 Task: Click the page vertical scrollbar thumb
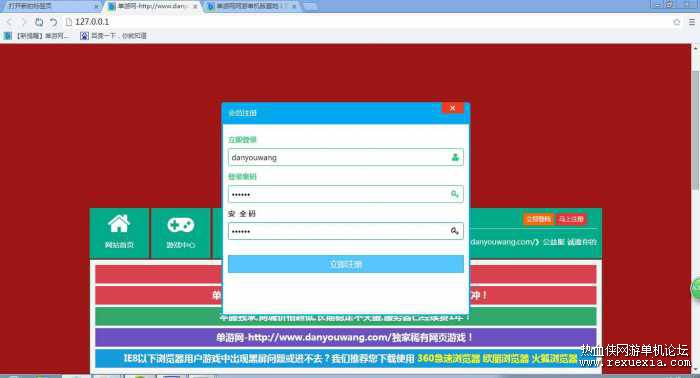pyautogui.click(x=695, y=129)
